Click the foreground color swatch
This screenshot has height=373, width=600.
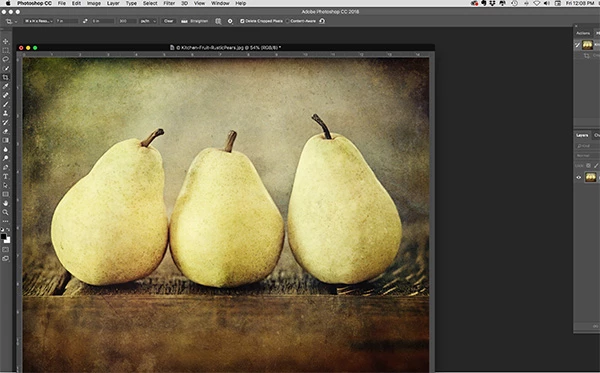4,237
